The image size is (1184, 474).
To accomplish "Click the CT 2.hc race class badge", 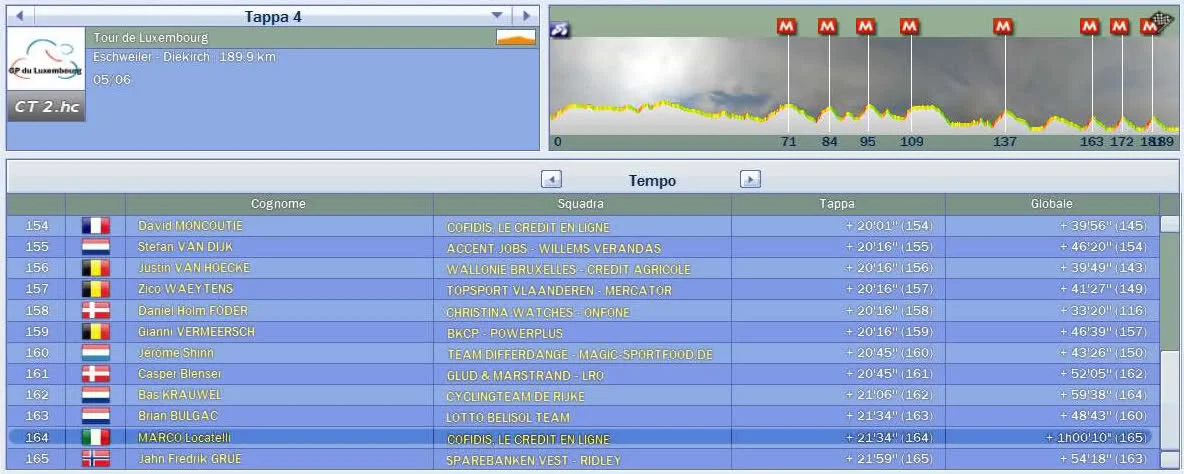I will pos(46,107).
